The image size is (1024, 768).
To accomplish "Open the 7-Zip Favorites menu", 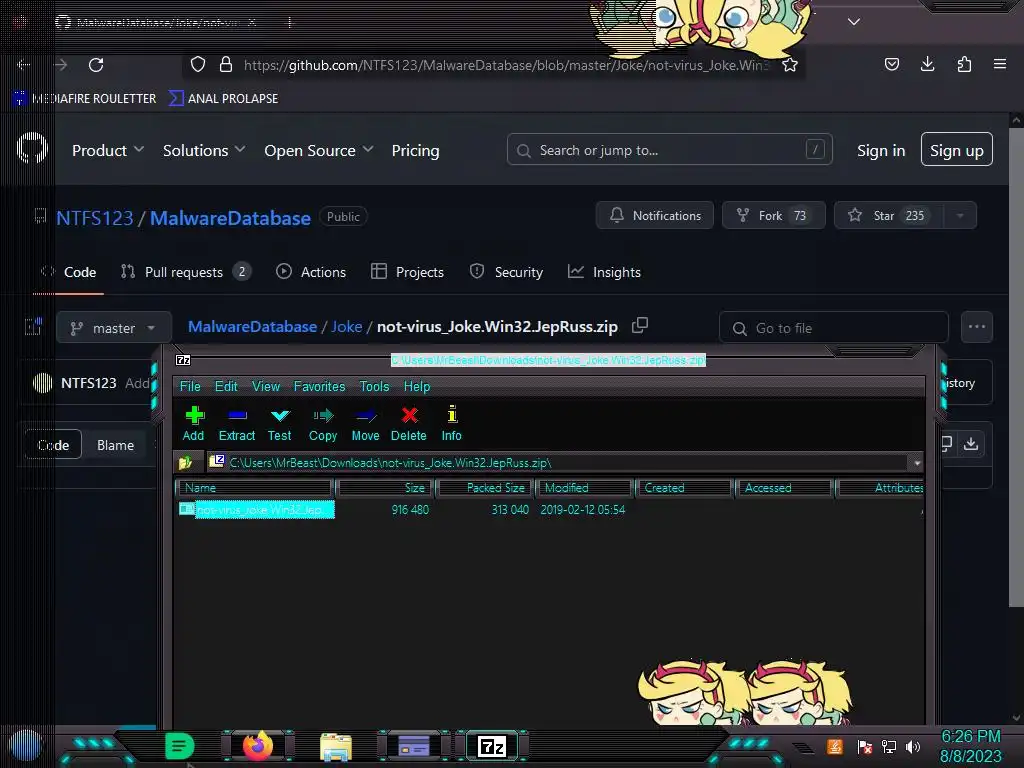I will (x=319, y=386).
